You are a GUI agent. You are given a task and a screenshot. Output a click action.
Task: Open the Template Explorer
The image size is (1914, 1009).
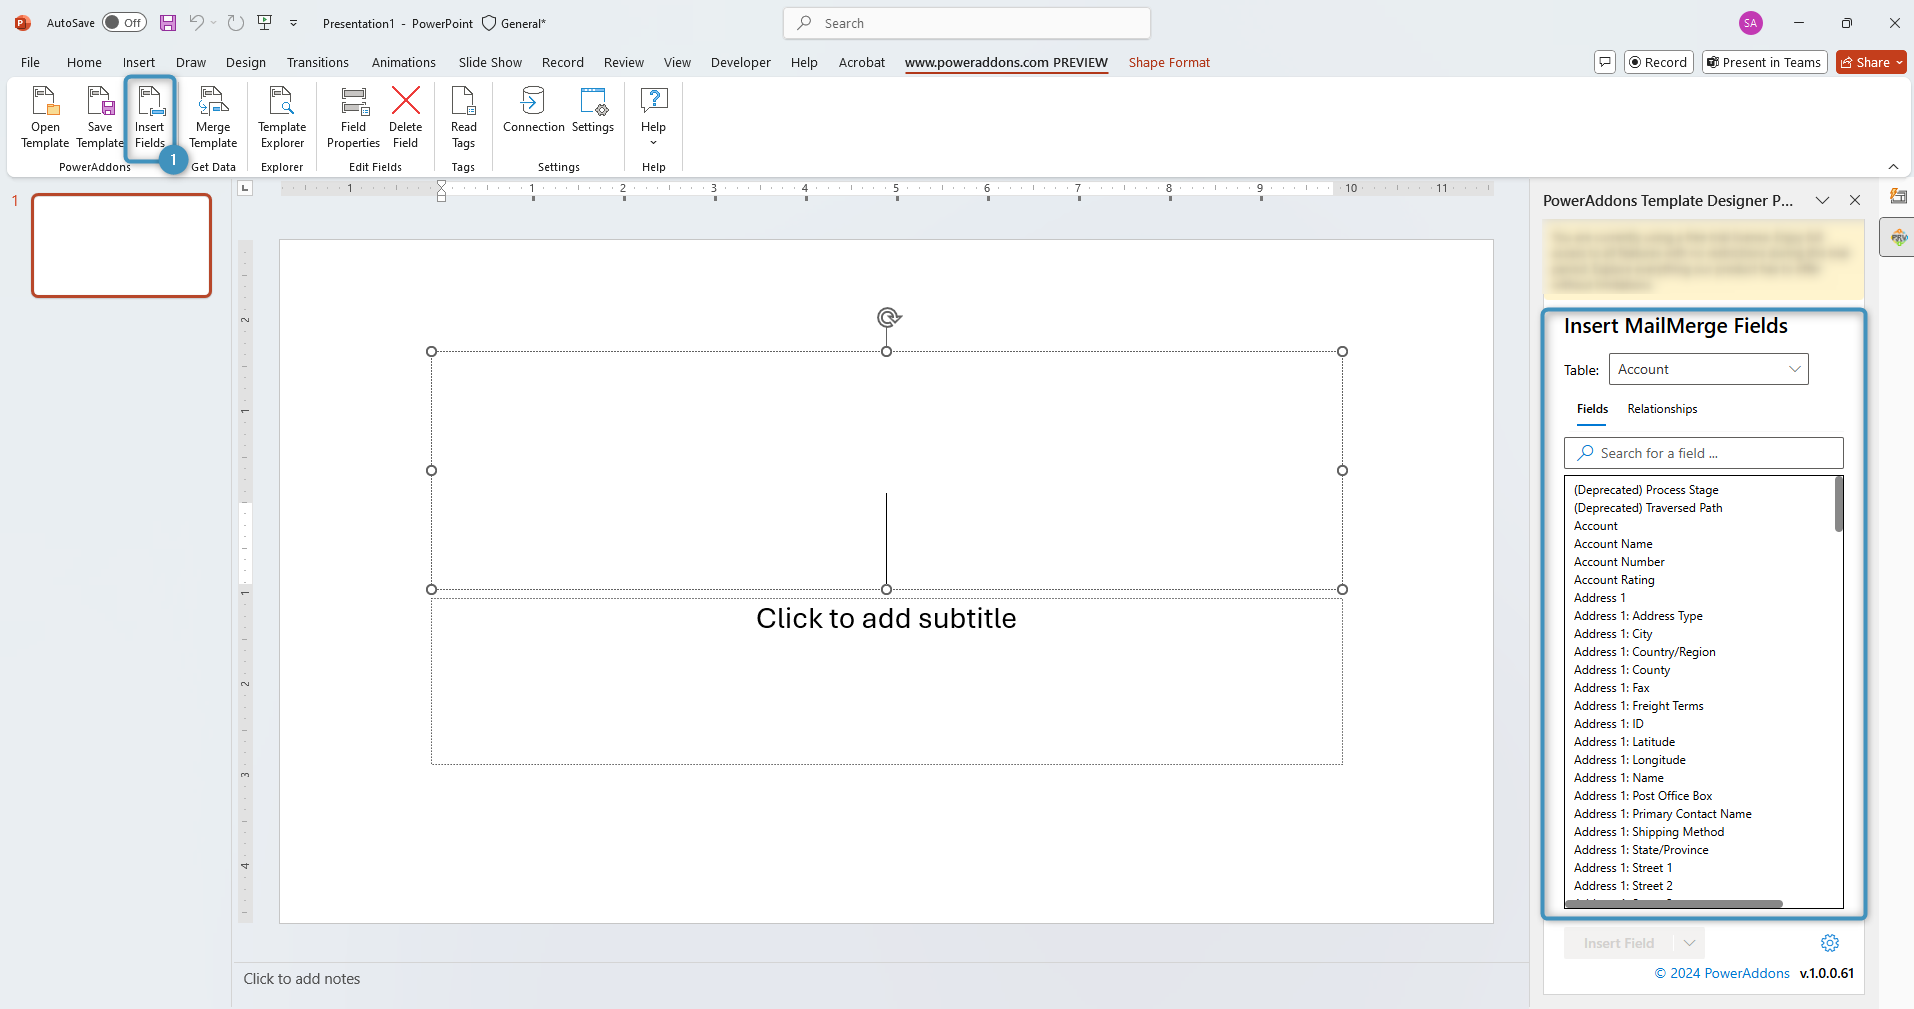pos(282,117)
